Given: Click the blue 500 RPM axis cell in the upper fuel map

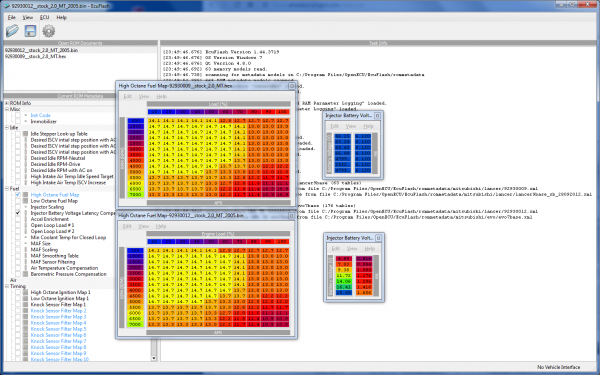Looking at the screenshot, I should coord(135,121).
